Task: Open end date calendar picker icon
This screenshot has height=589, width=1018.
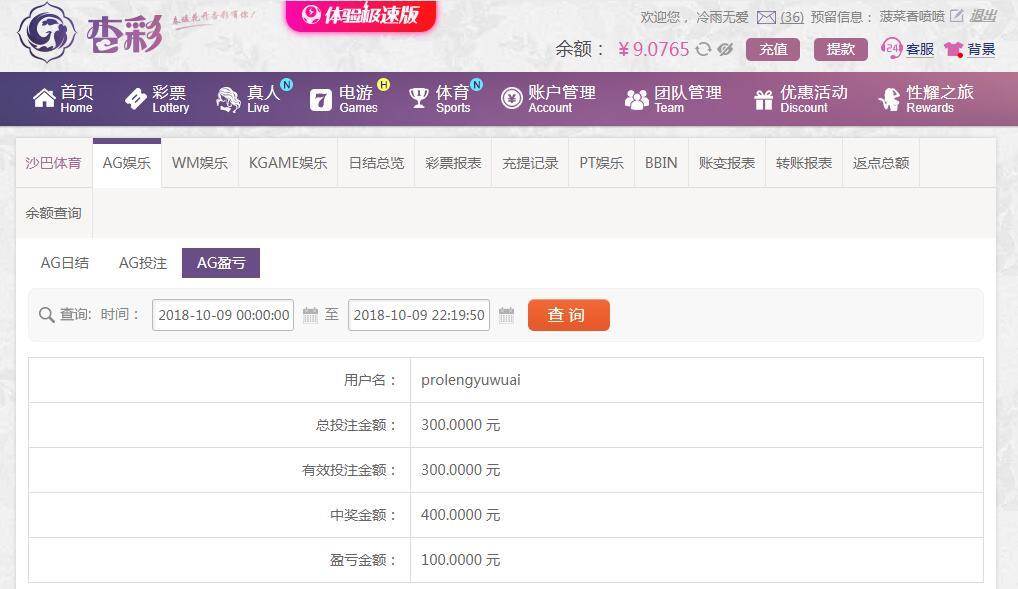Action: point(506,315)
